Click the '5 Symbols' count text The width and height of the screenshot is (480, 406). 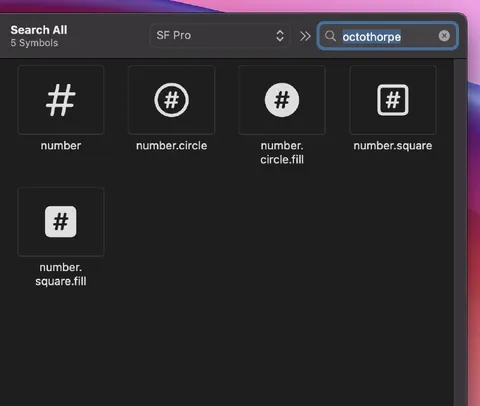34,43
